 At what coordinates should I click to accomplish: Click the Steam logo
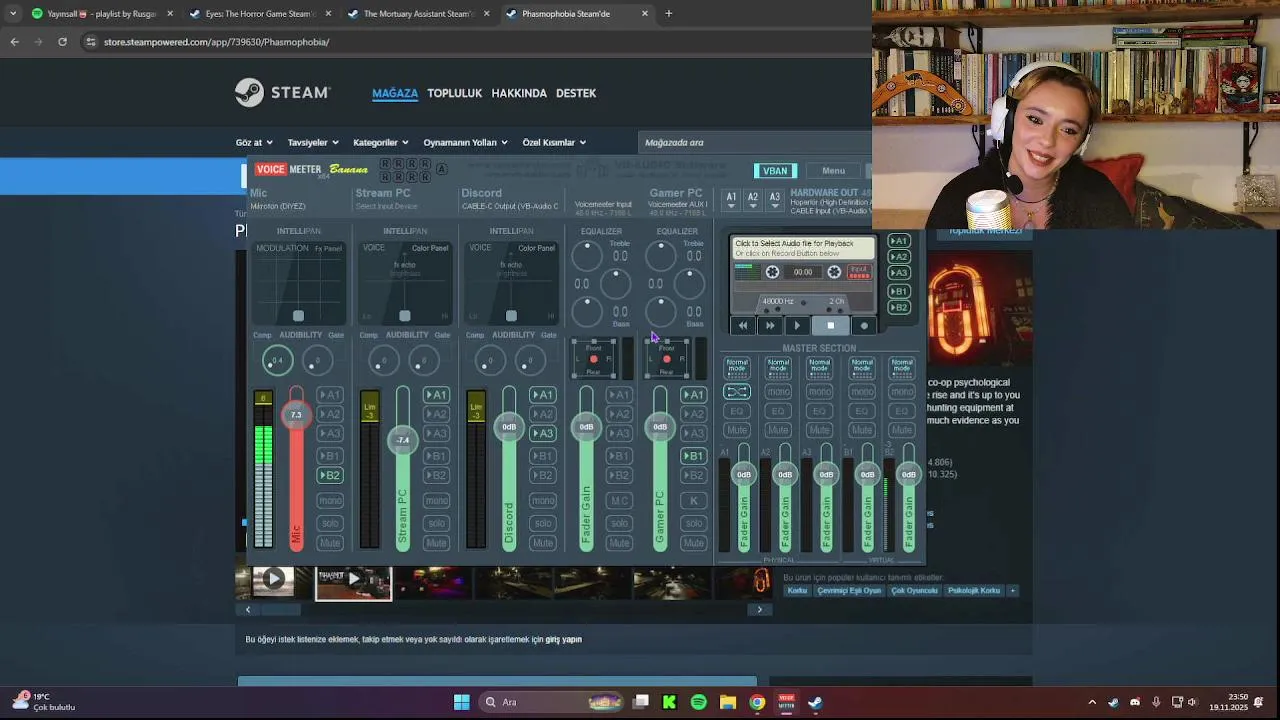pos(282,93)
